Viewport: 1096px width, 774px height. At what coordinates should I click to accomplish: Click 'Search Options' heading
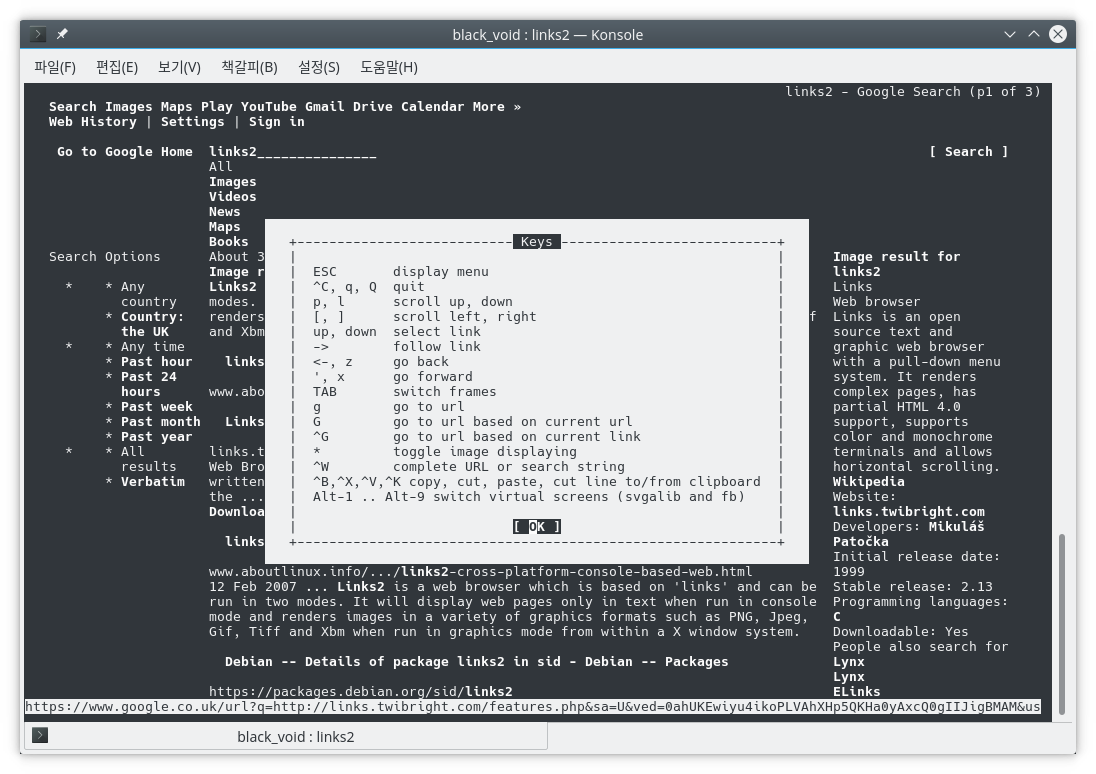[105, 257]
